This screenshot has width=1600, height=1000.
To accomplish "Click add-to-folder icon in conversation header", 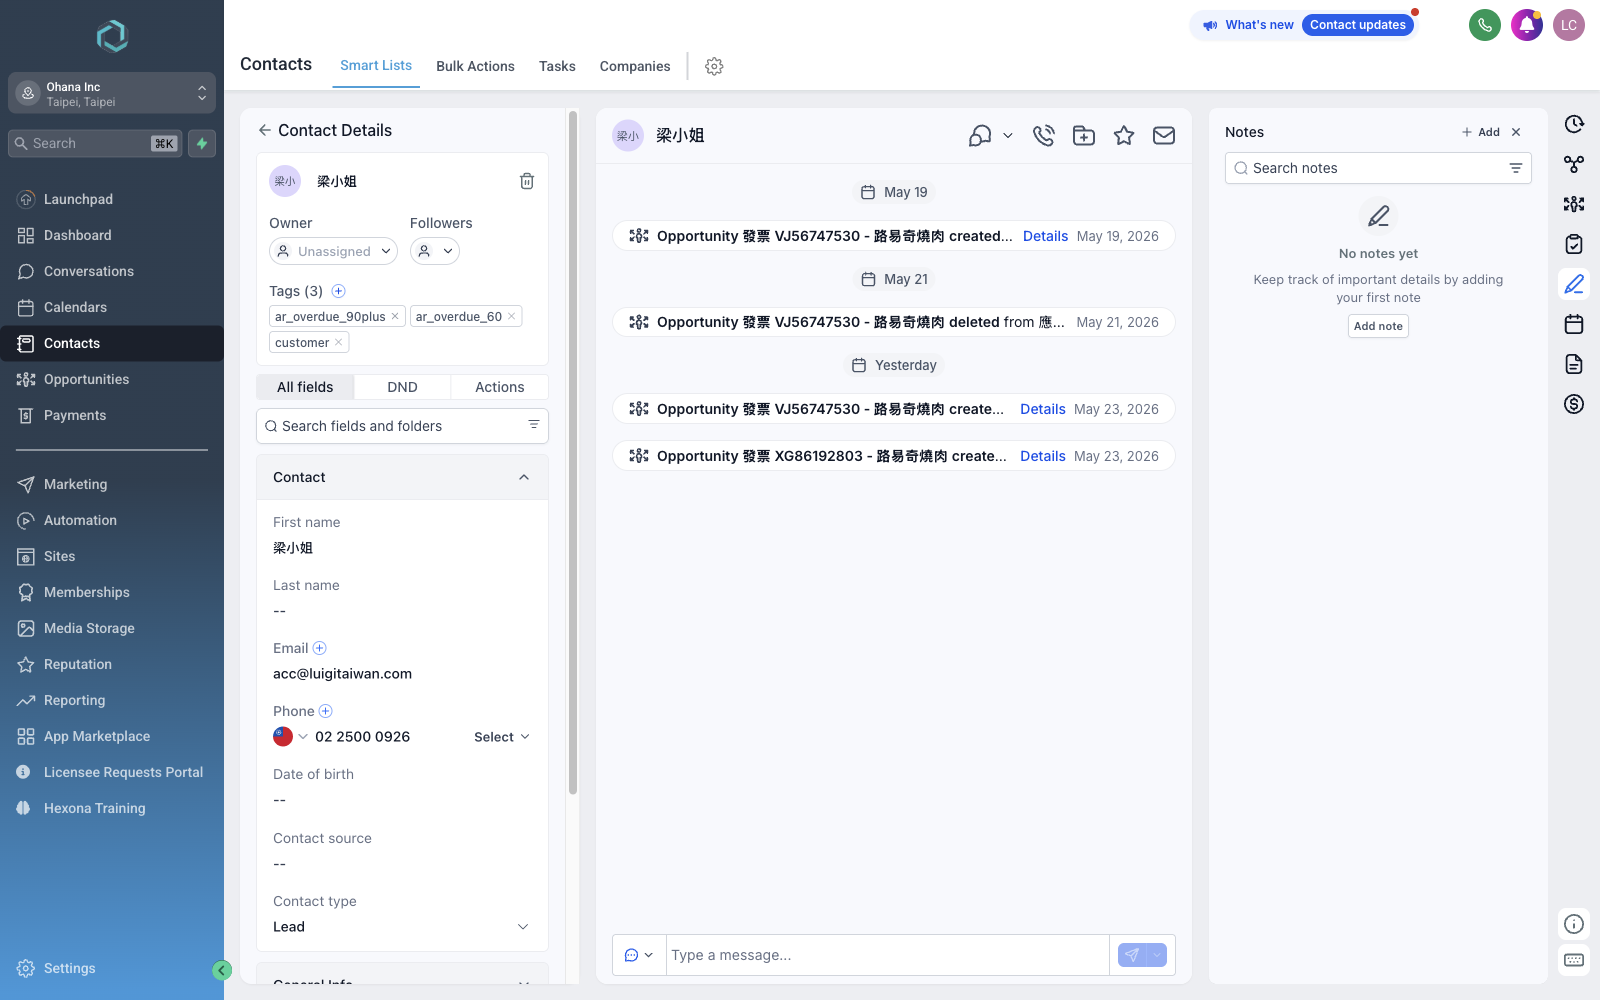I will click(1084, 135).
